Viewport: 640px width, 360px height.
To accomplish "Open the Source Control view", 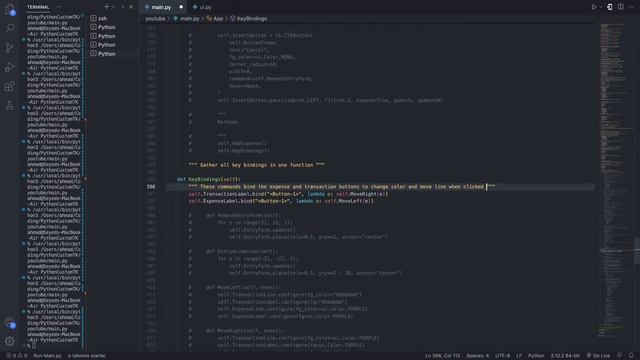I will click(x=10, y=48).
